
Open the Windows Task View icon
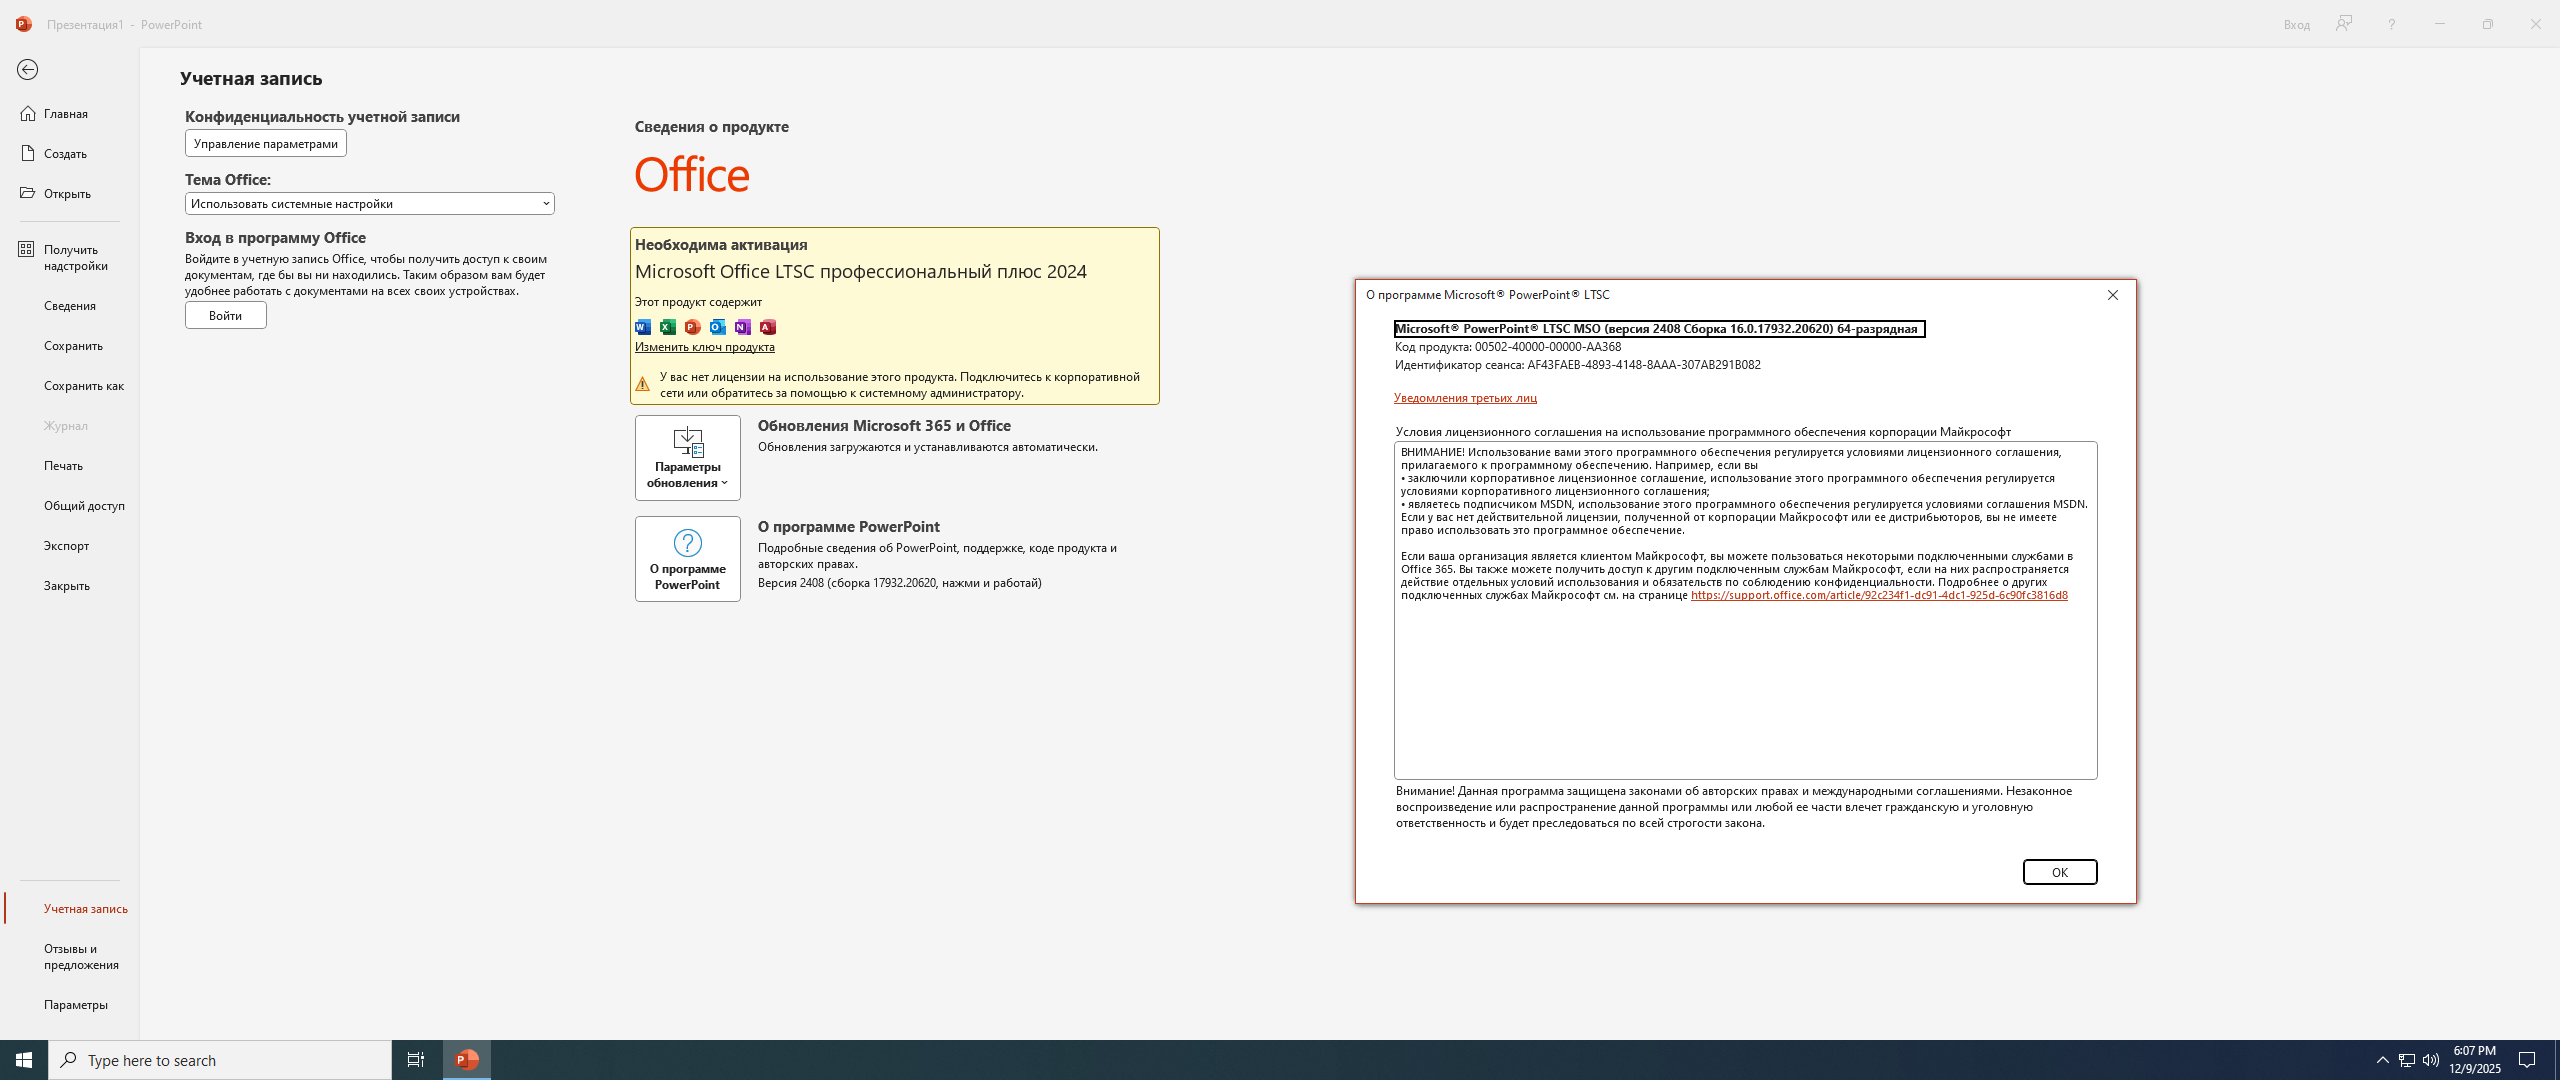pyautogui.click(x=416, y=1059)
